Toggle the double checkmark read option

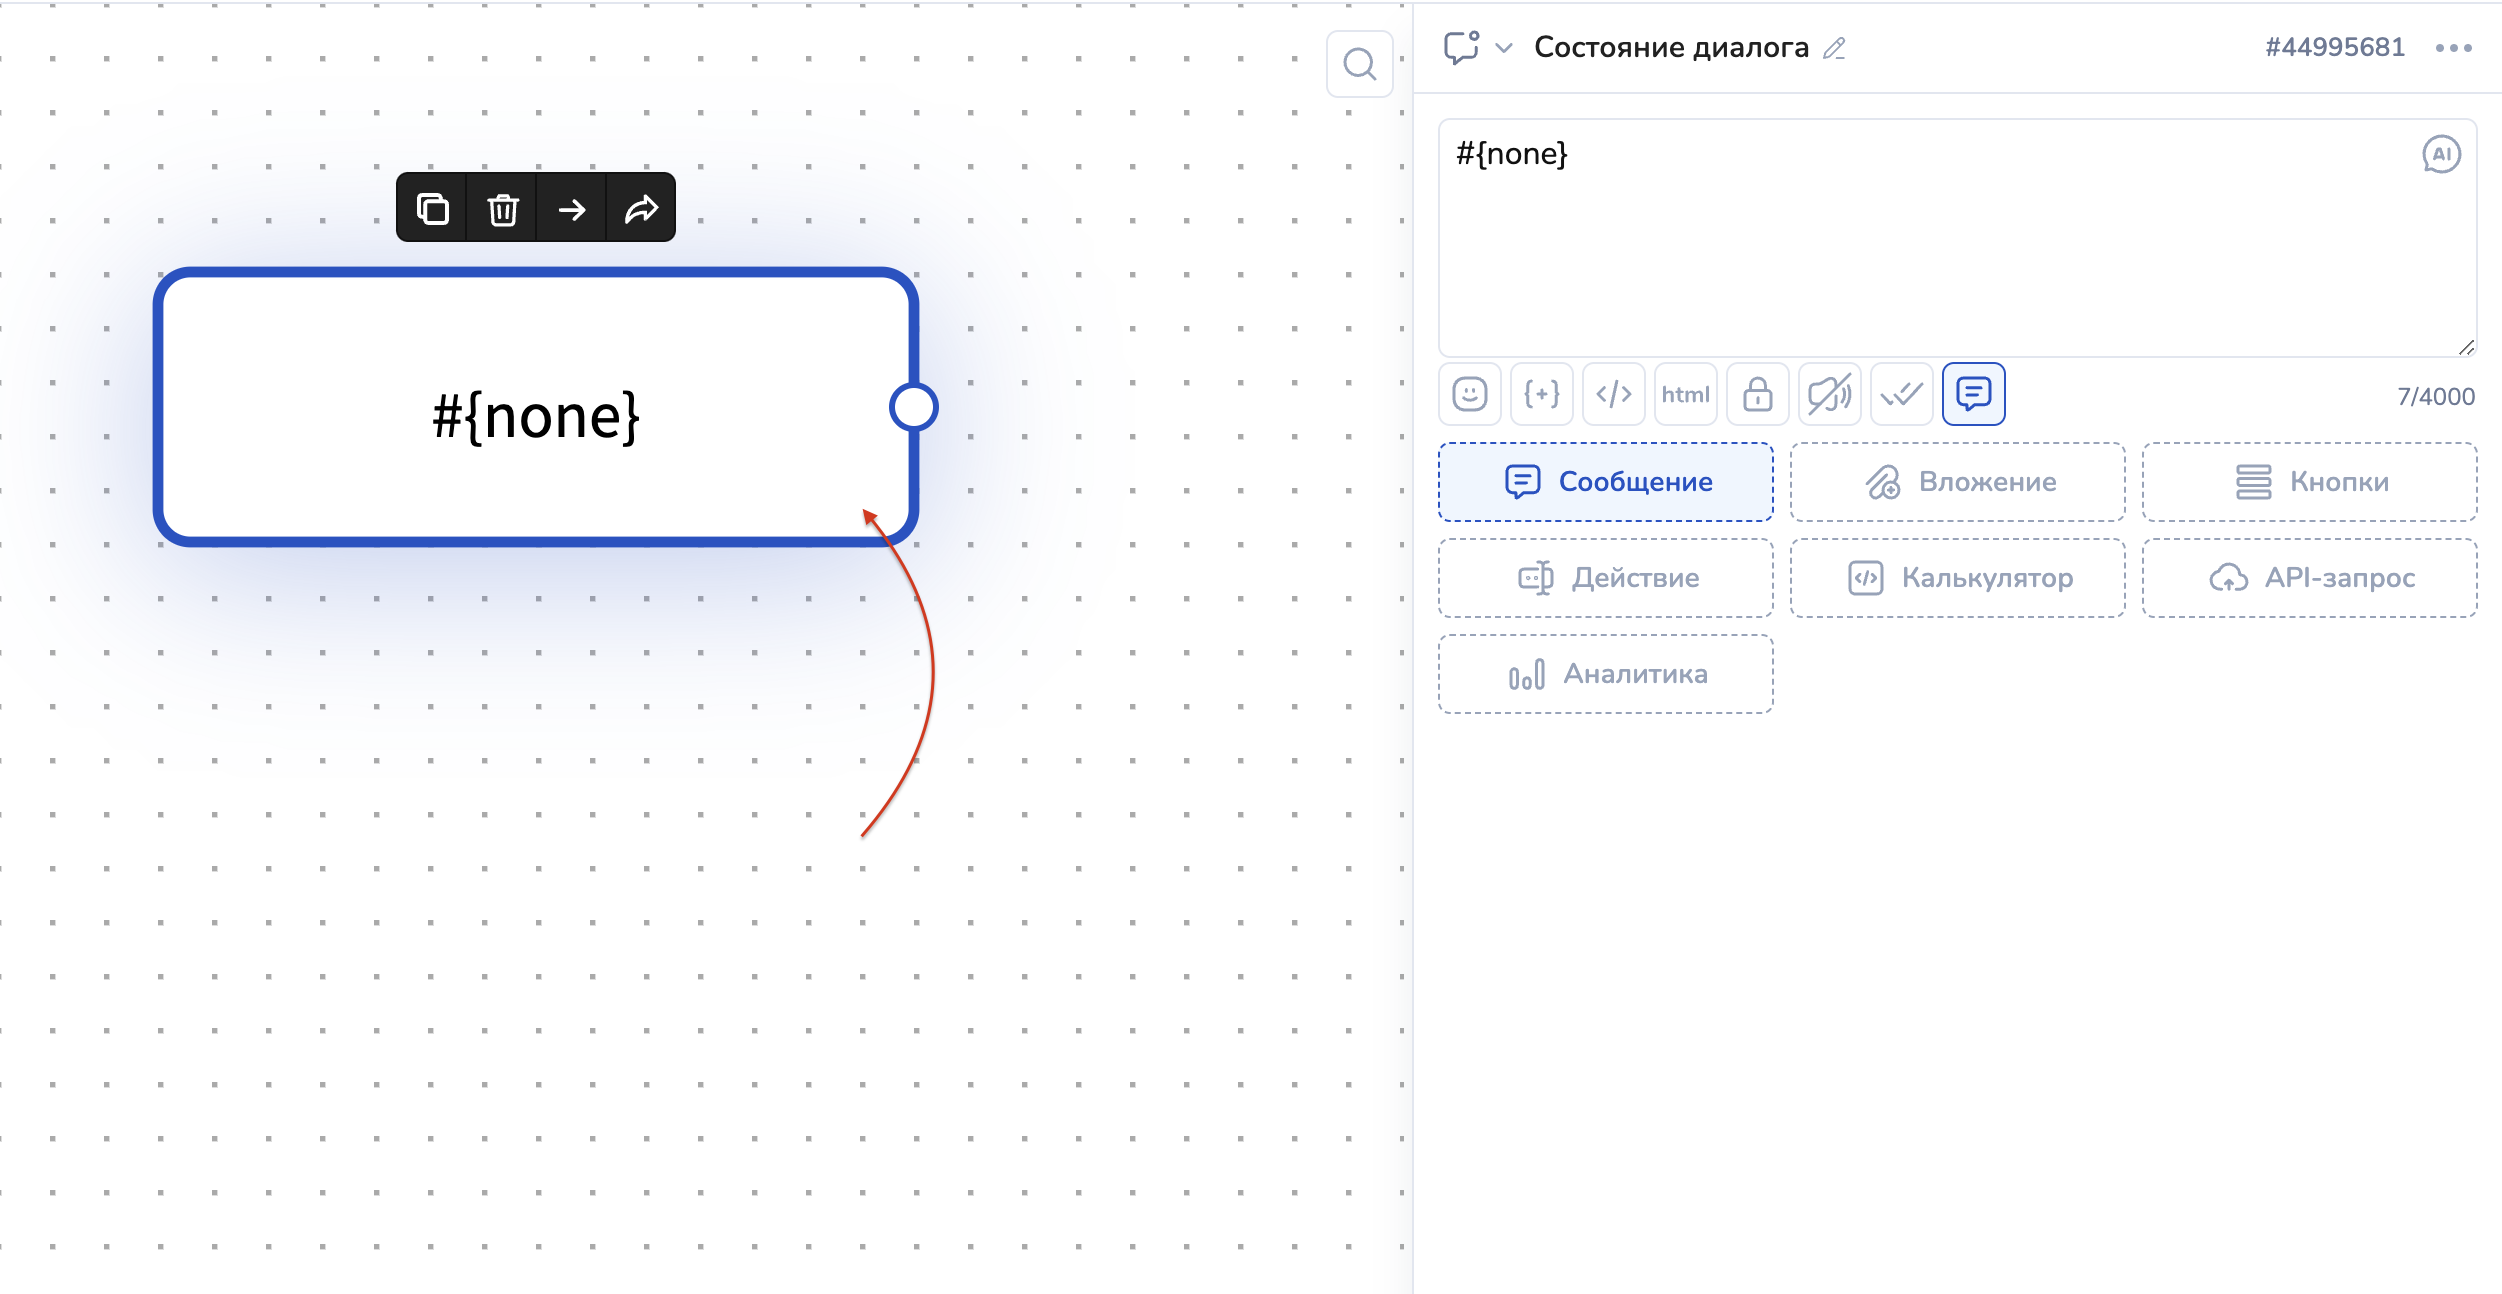pos(1901,394)
